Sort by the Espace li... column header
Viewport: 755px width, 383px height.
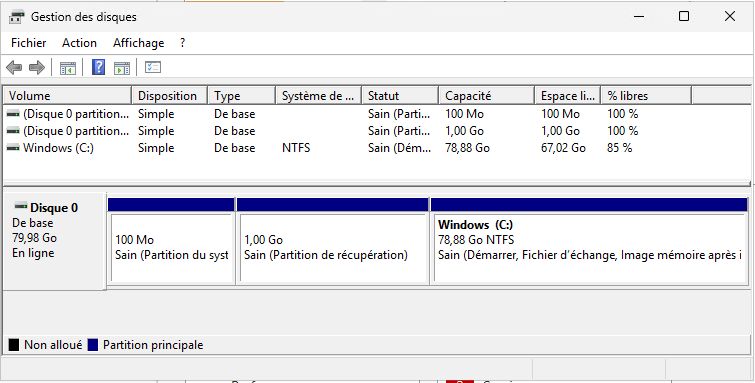pyautogui.click(x=568, y=96)
